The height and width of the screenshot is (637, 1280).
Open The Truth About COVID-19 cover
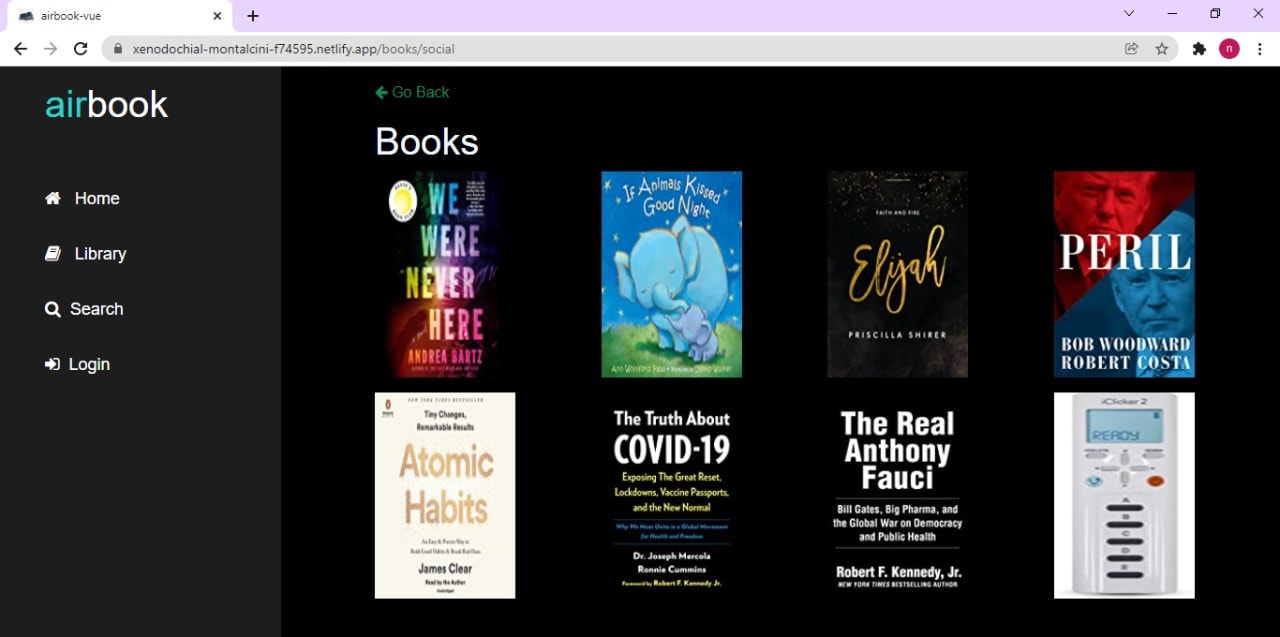pyautogui.click(x=672, y=495)
